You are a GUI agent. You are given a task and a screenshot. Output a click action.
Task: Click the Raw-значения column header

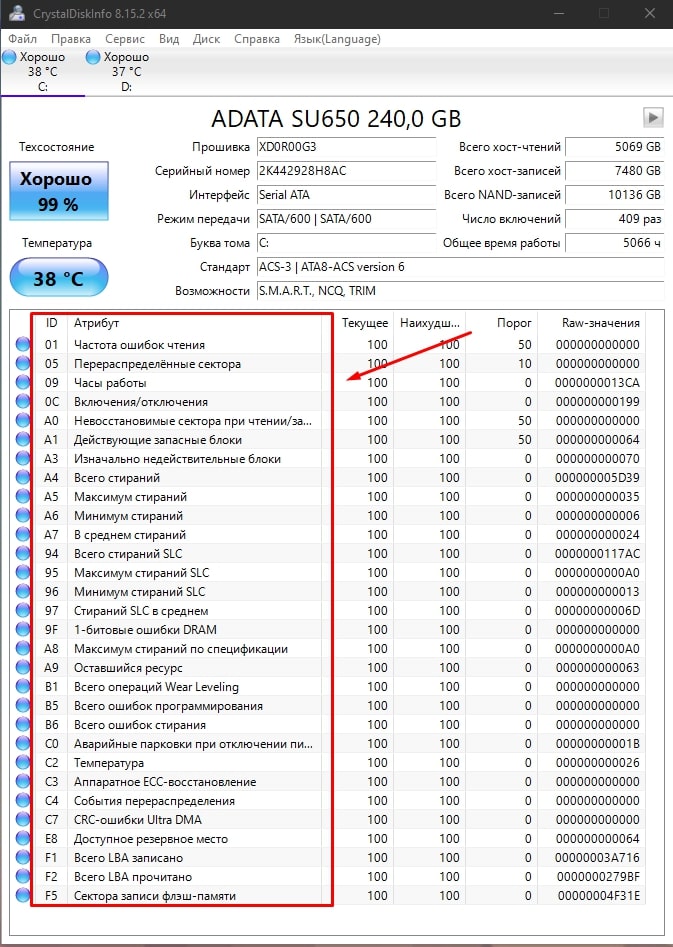point(591,323)
